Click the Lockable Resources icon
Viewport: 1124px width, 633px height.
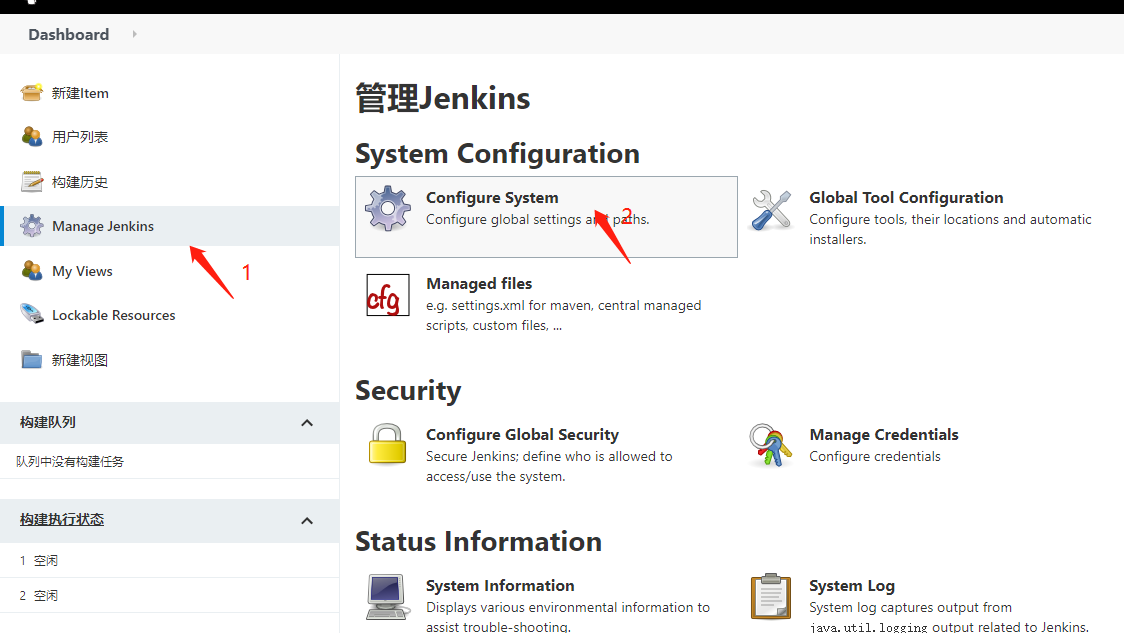point(32,315)
